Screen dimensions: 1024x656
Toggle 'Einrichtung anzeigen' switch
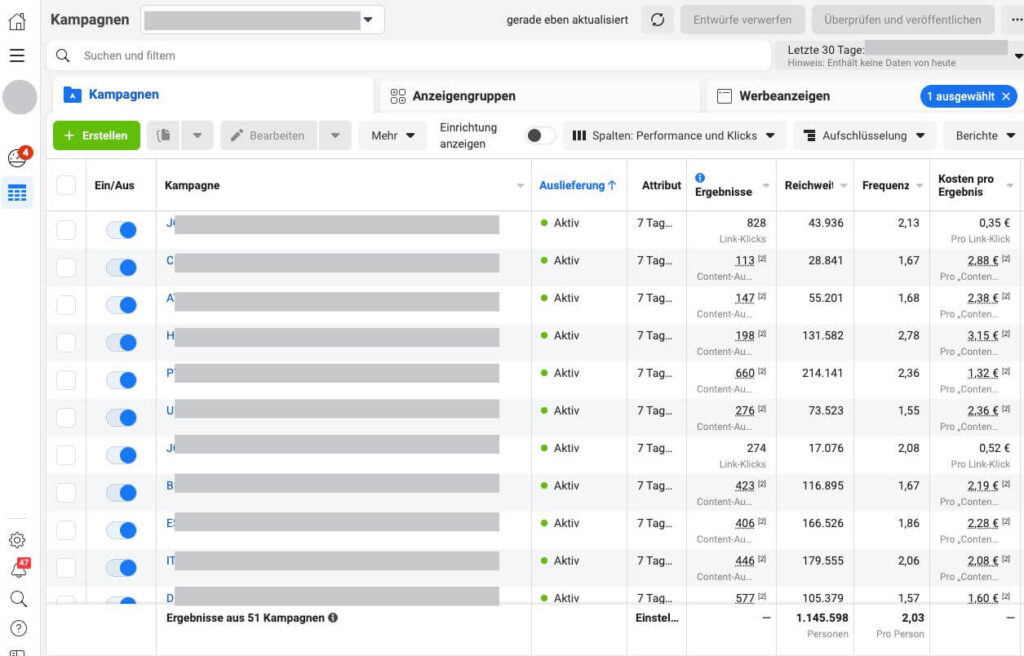pos(540,135)
